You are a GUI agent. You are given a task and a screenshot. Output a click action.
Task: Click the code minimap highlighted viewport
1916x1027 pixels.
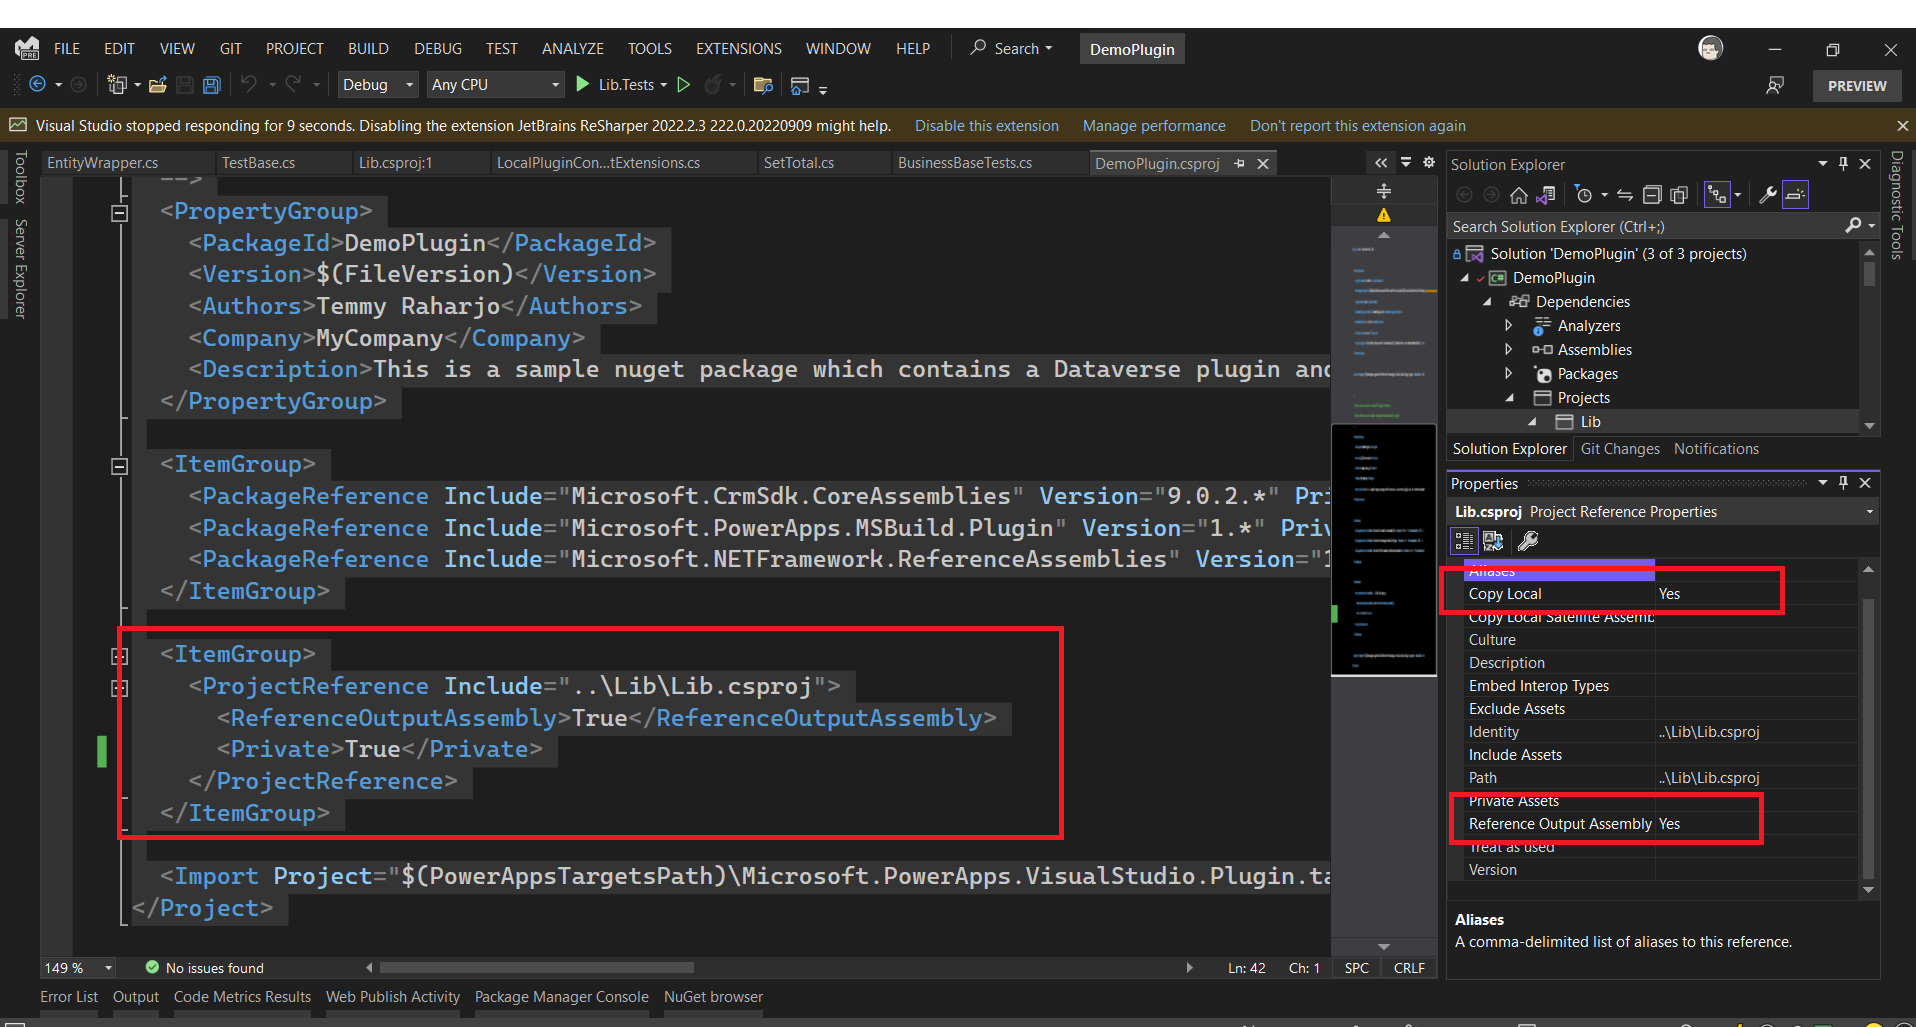[1384, 550]
